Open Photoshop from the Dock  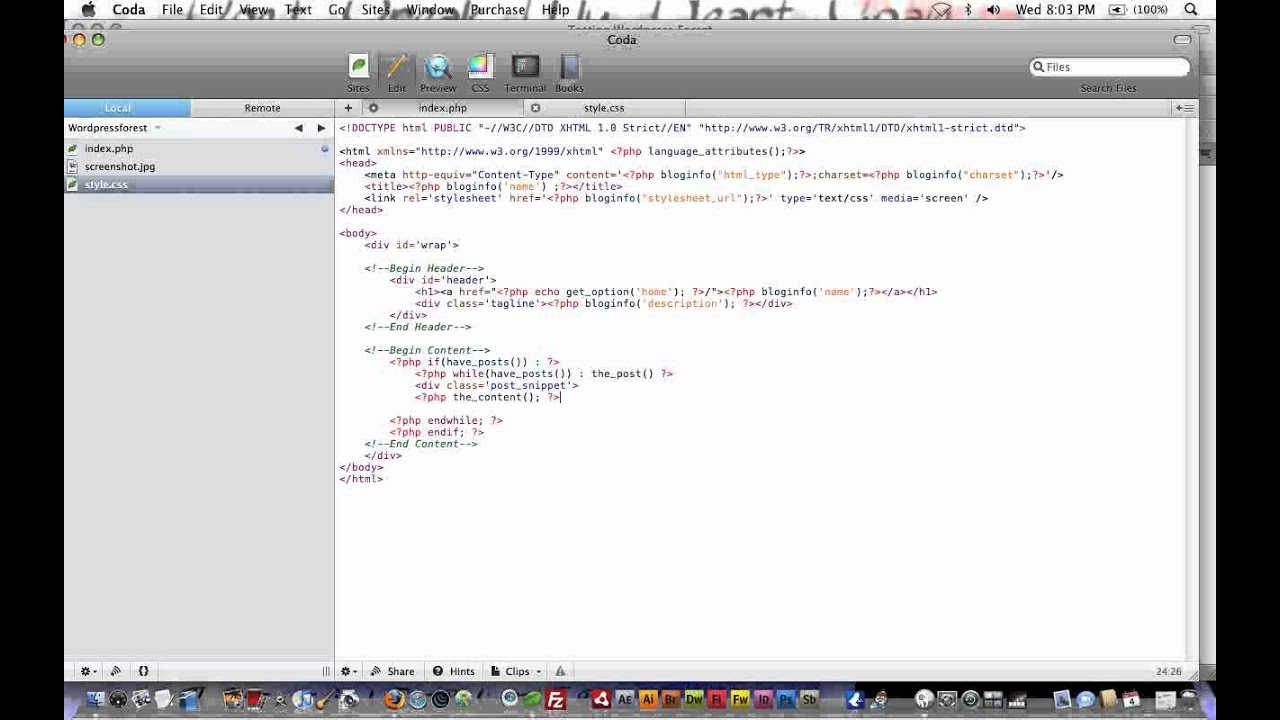click(786, 700)
